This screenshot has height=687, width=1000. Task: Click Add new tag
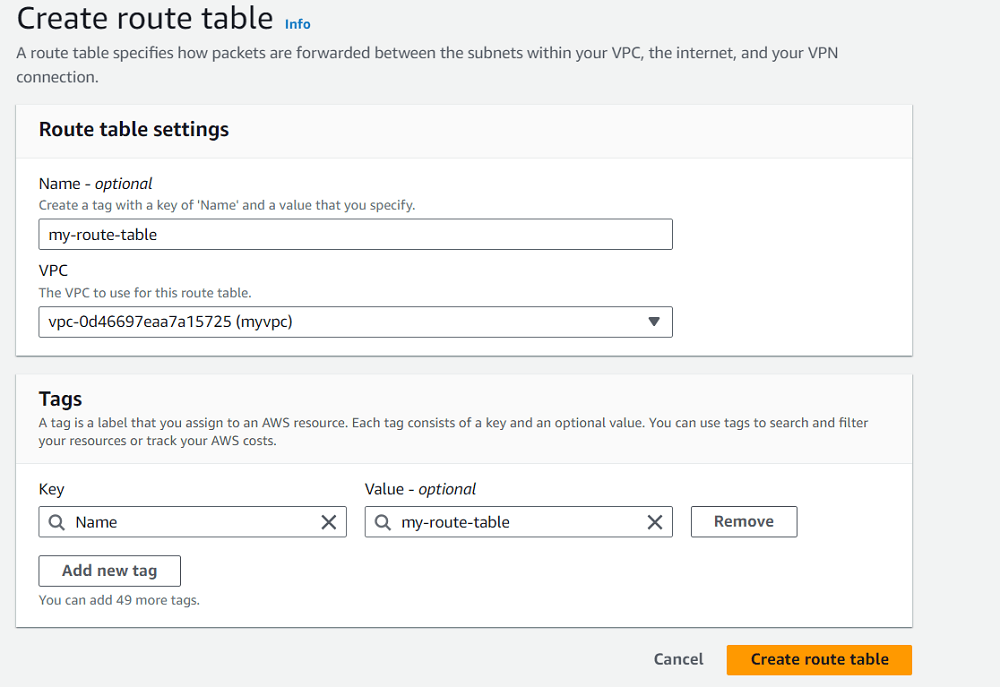109,571
